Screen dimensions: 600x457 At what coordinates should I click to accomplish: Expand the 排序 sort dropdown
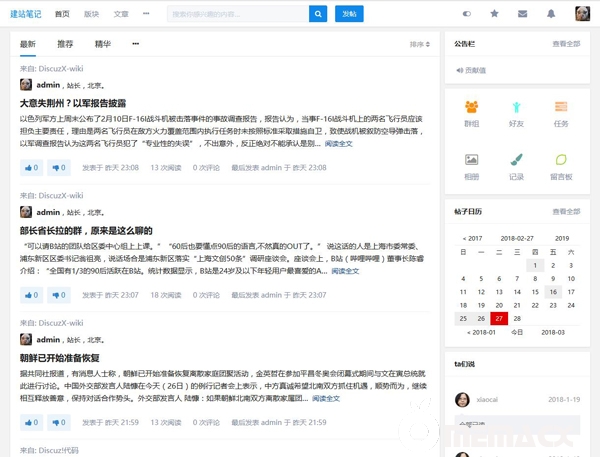coord(420,45)
